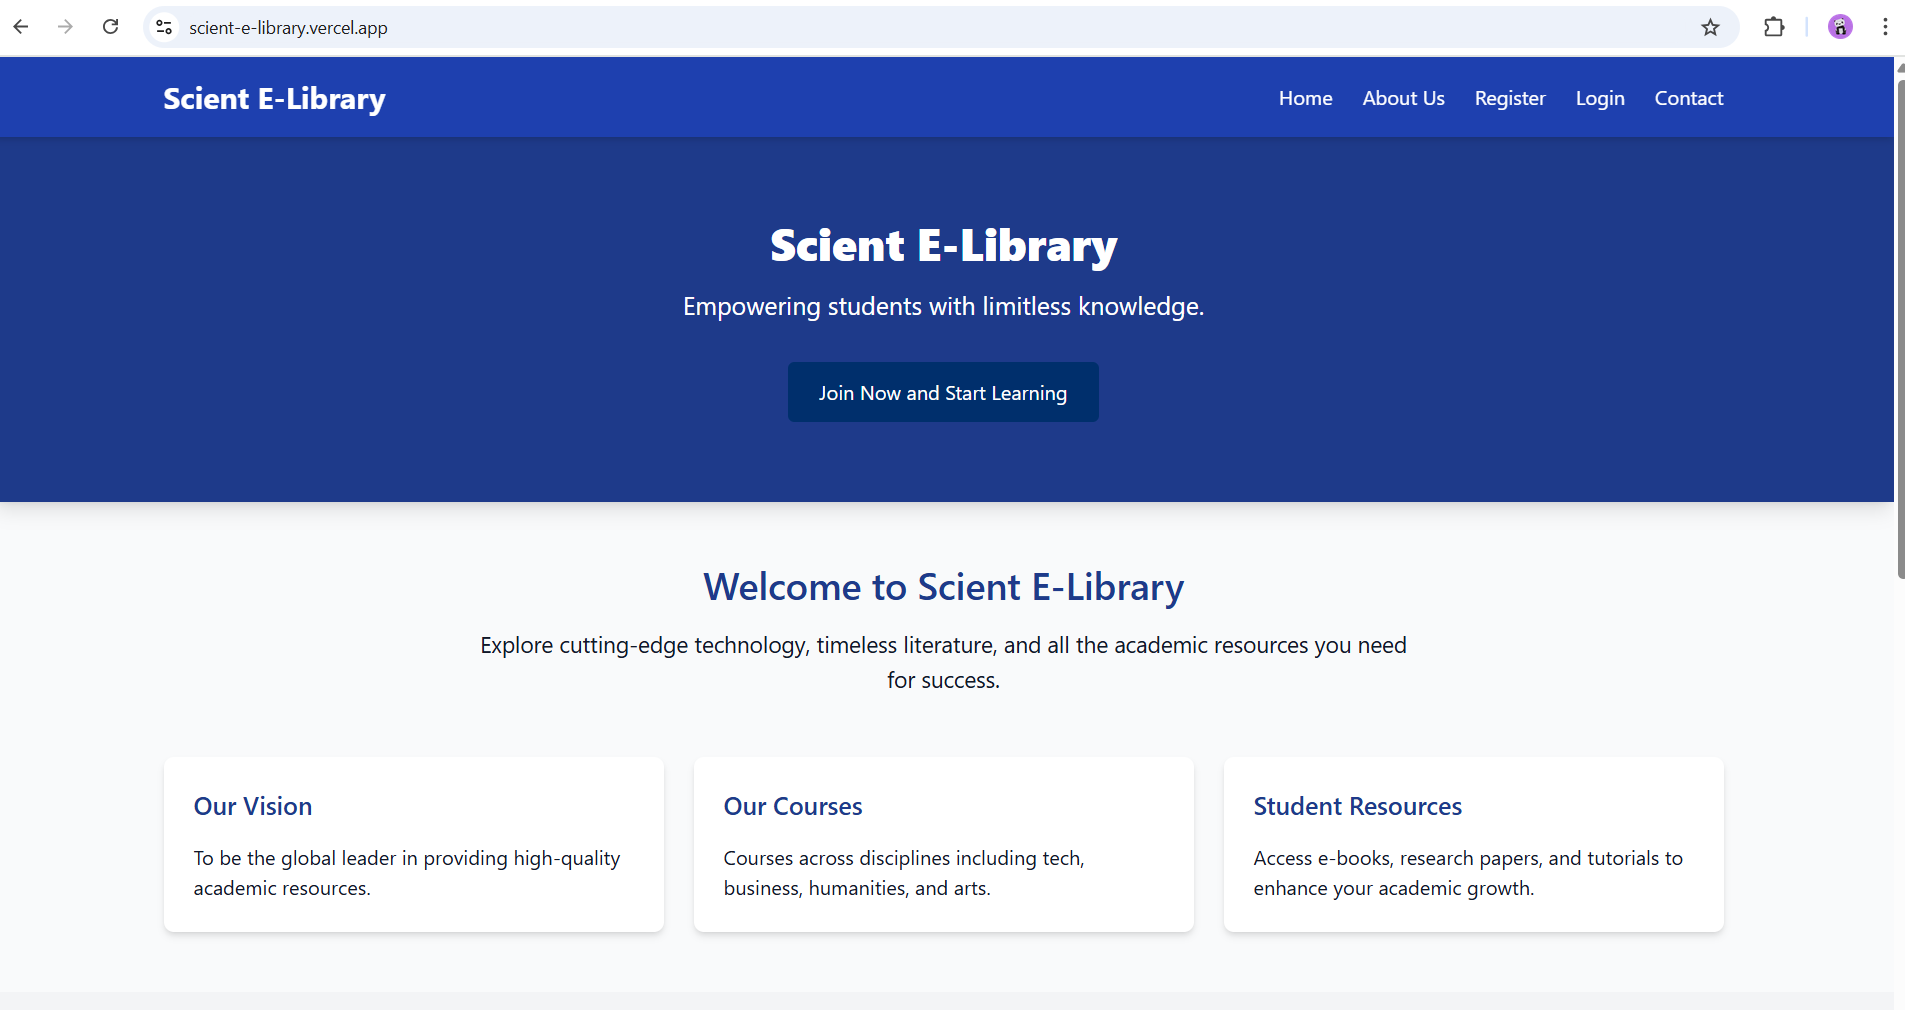Viewport: 1905px width, 1010px height.
Task: Select the Student Resources card
Action: 1473,845
